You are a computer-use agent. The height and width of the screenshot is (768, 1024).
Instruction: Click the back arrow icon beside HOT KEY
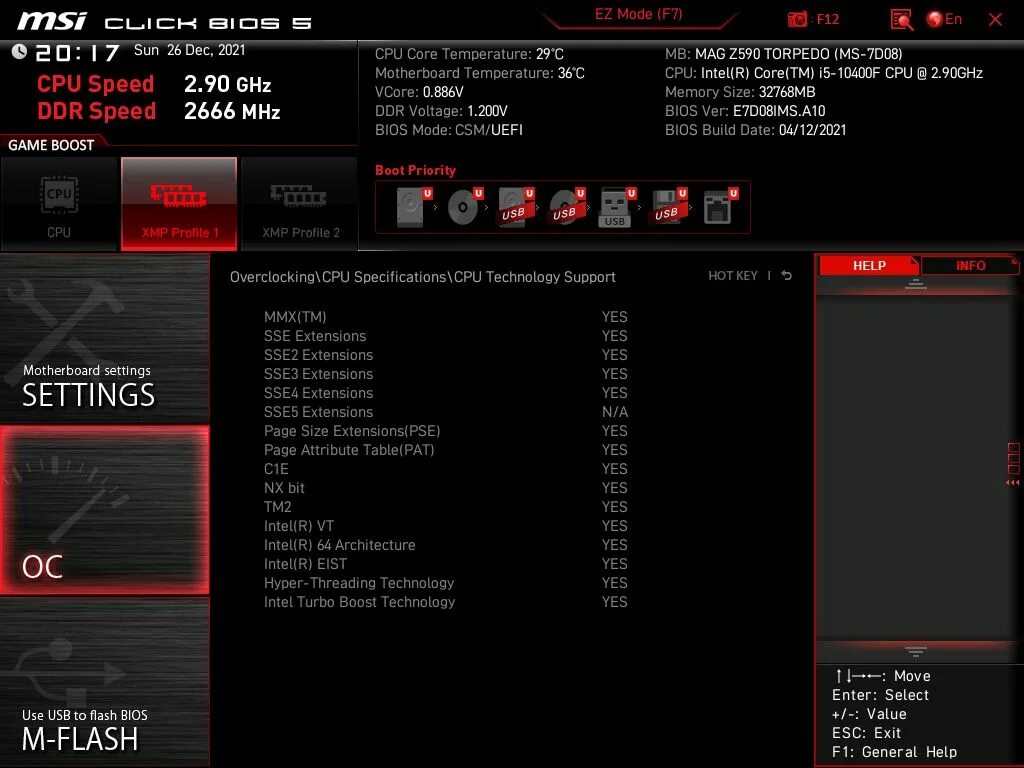tap(787, 276)
